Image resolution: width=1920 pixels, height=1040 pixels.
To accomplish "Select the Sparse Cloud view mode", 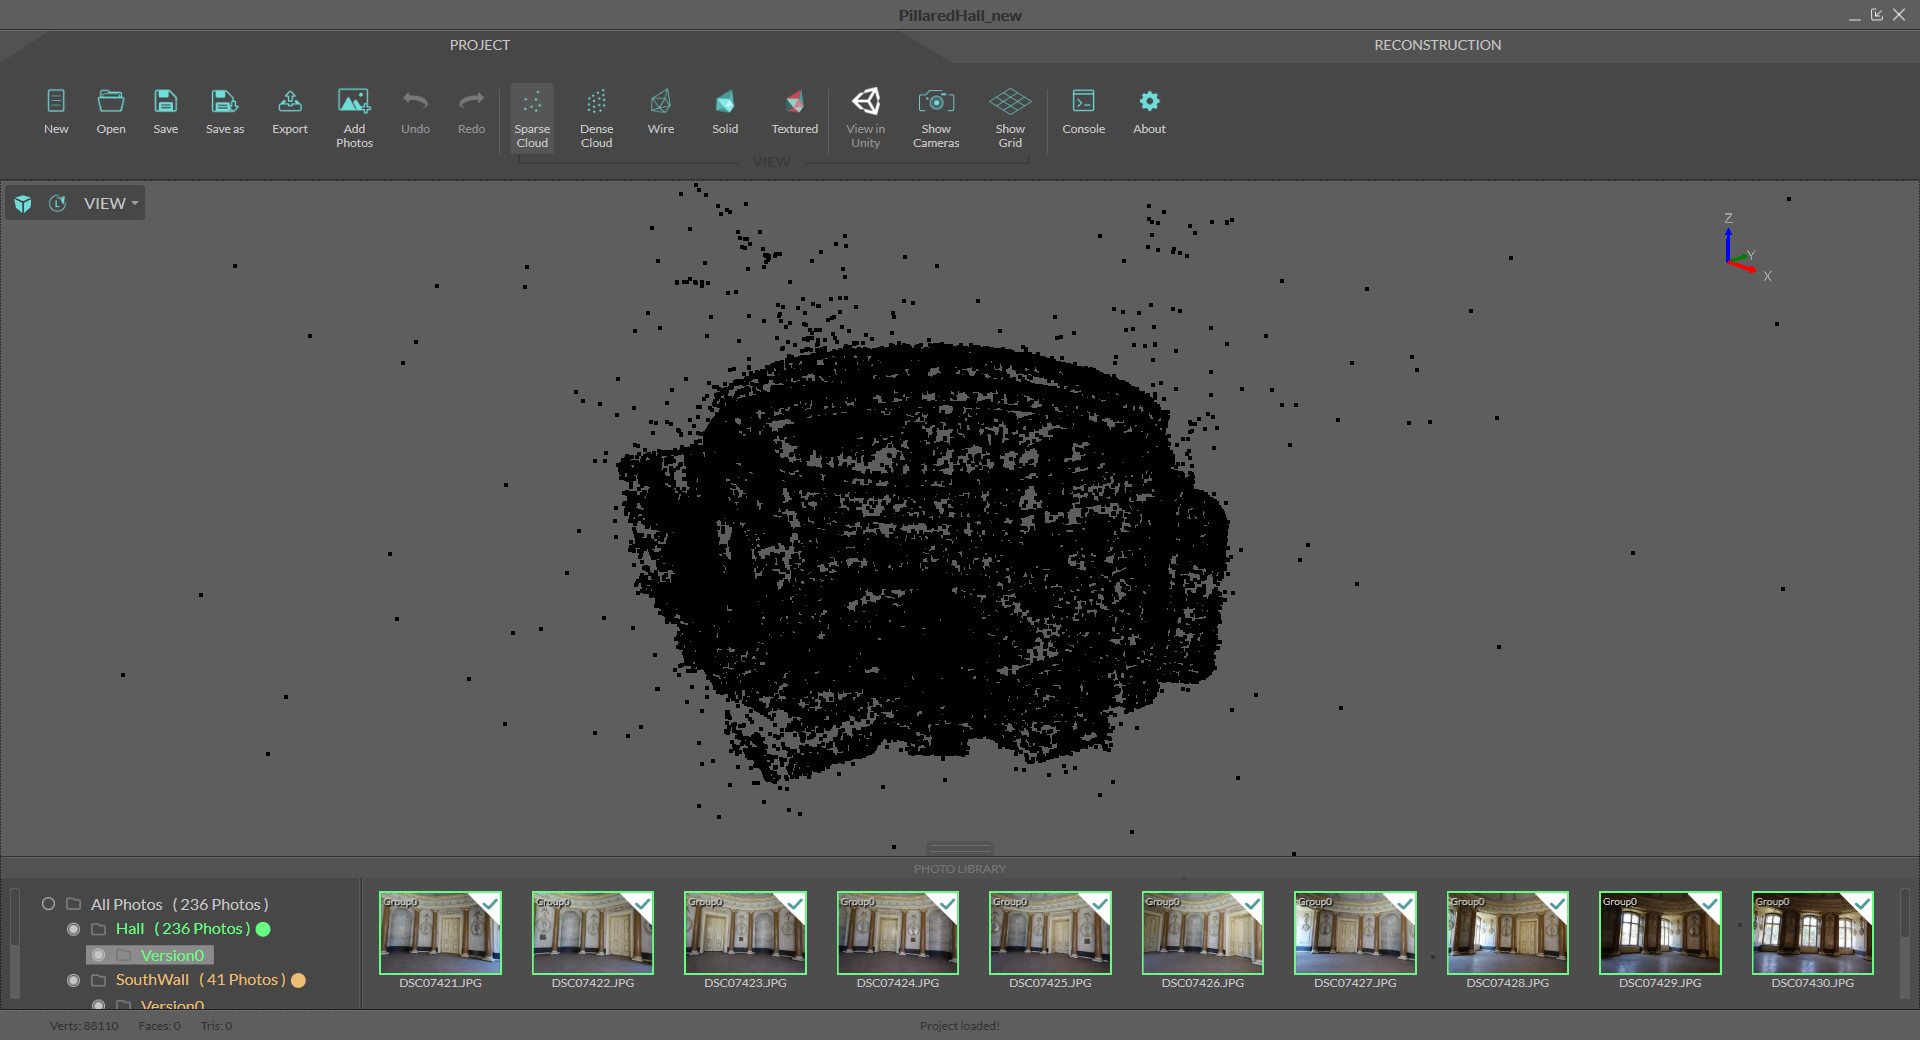I will pos(532,115).
